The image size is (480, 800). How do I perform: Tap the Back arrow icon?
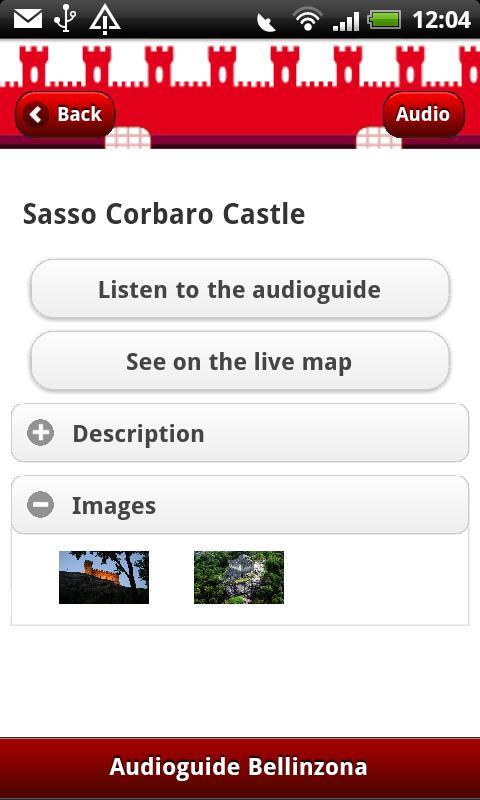tap(37, 114)
